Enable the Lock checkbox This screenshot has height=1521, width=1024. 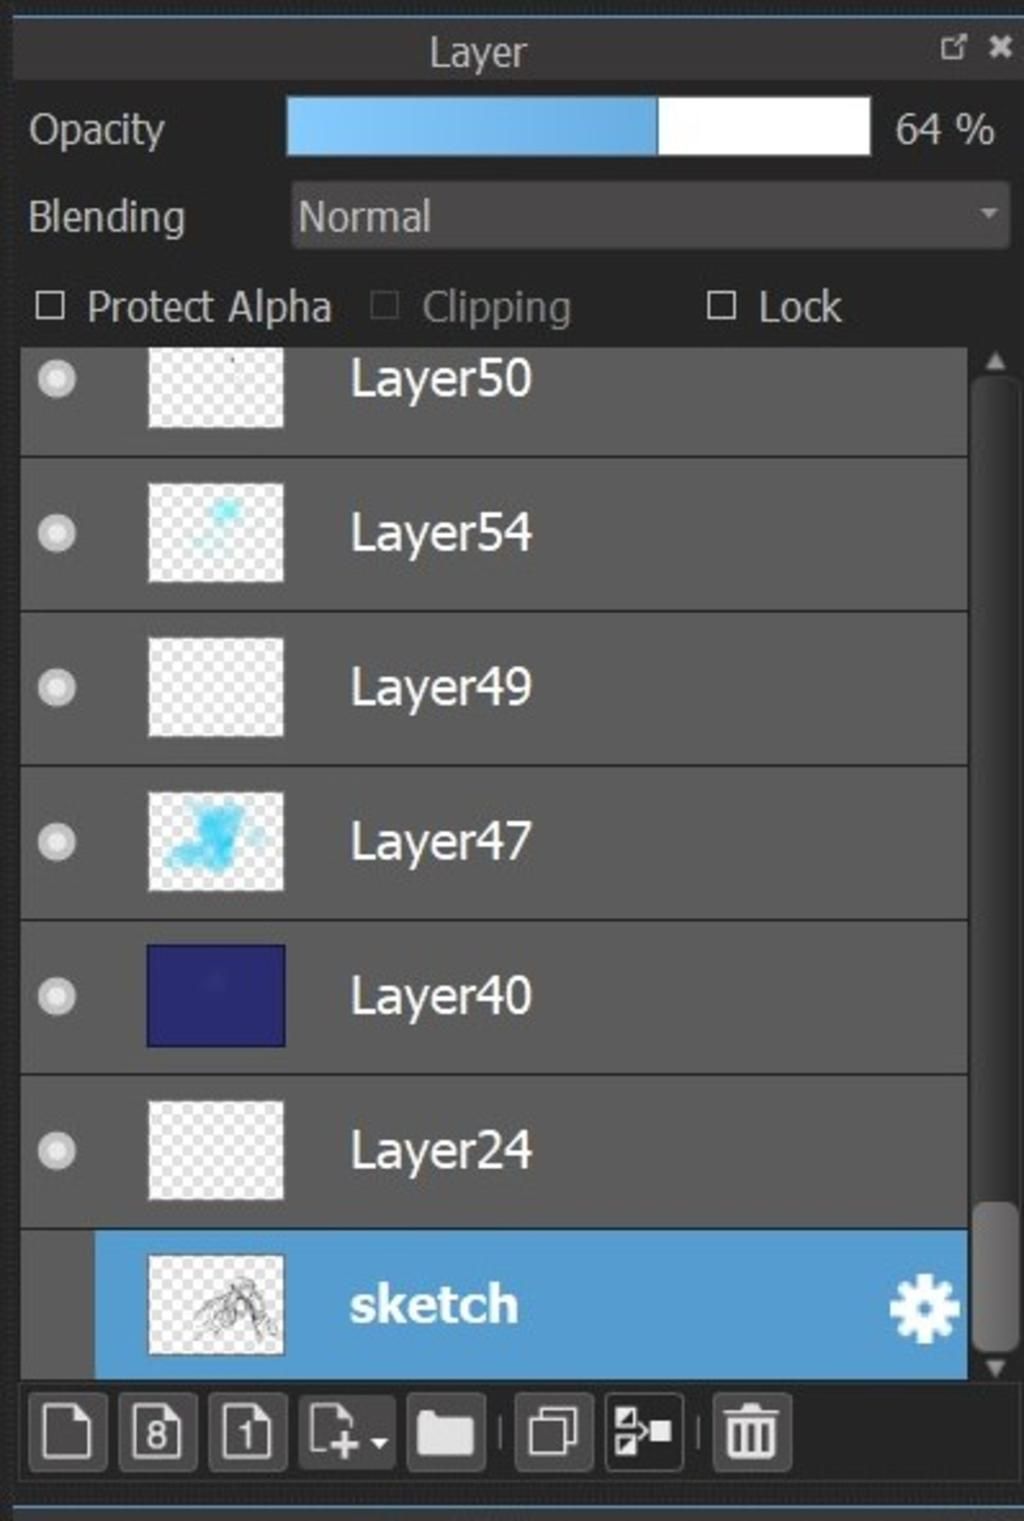(721, 306)
